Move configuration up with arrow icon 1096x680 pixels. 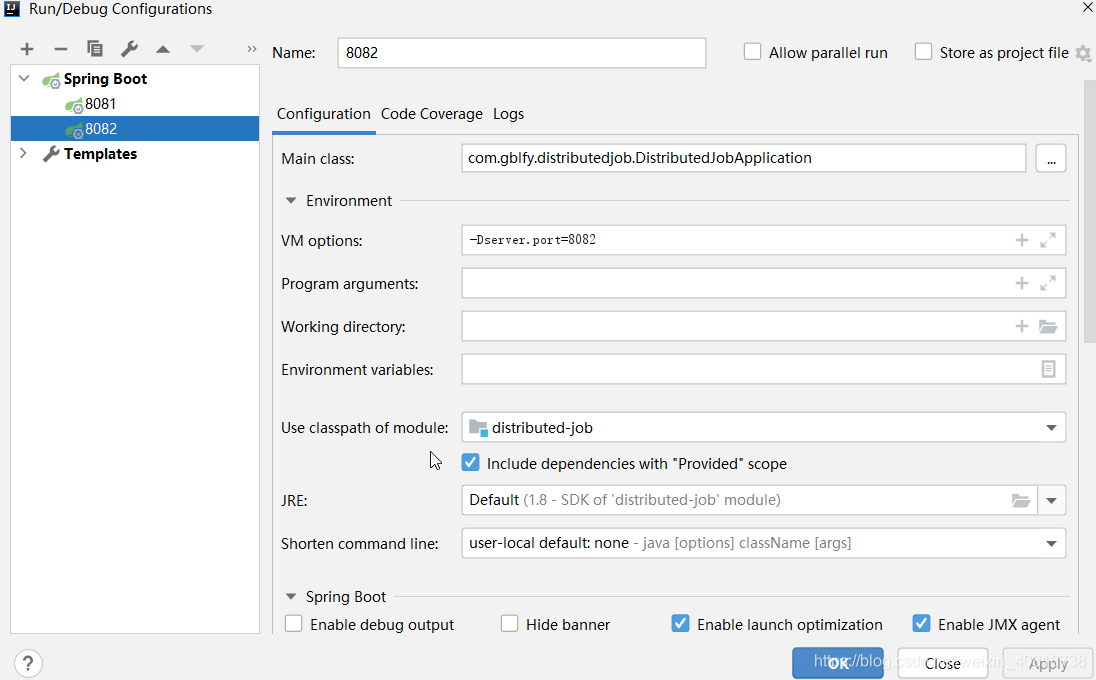click(163, 49)
